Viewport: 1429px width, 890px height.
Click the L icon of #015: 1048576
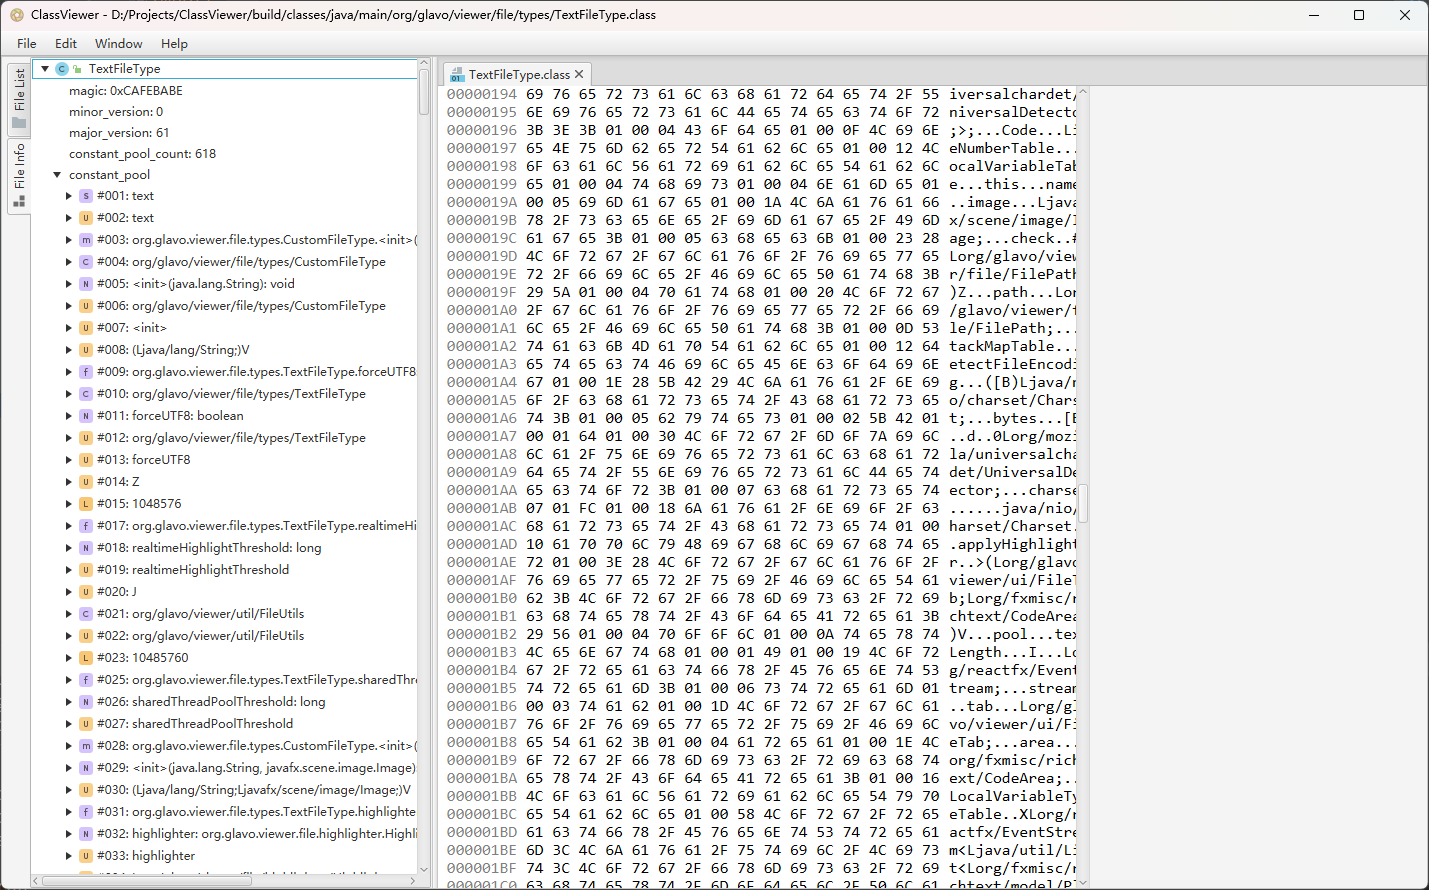[x=86, y=504]
